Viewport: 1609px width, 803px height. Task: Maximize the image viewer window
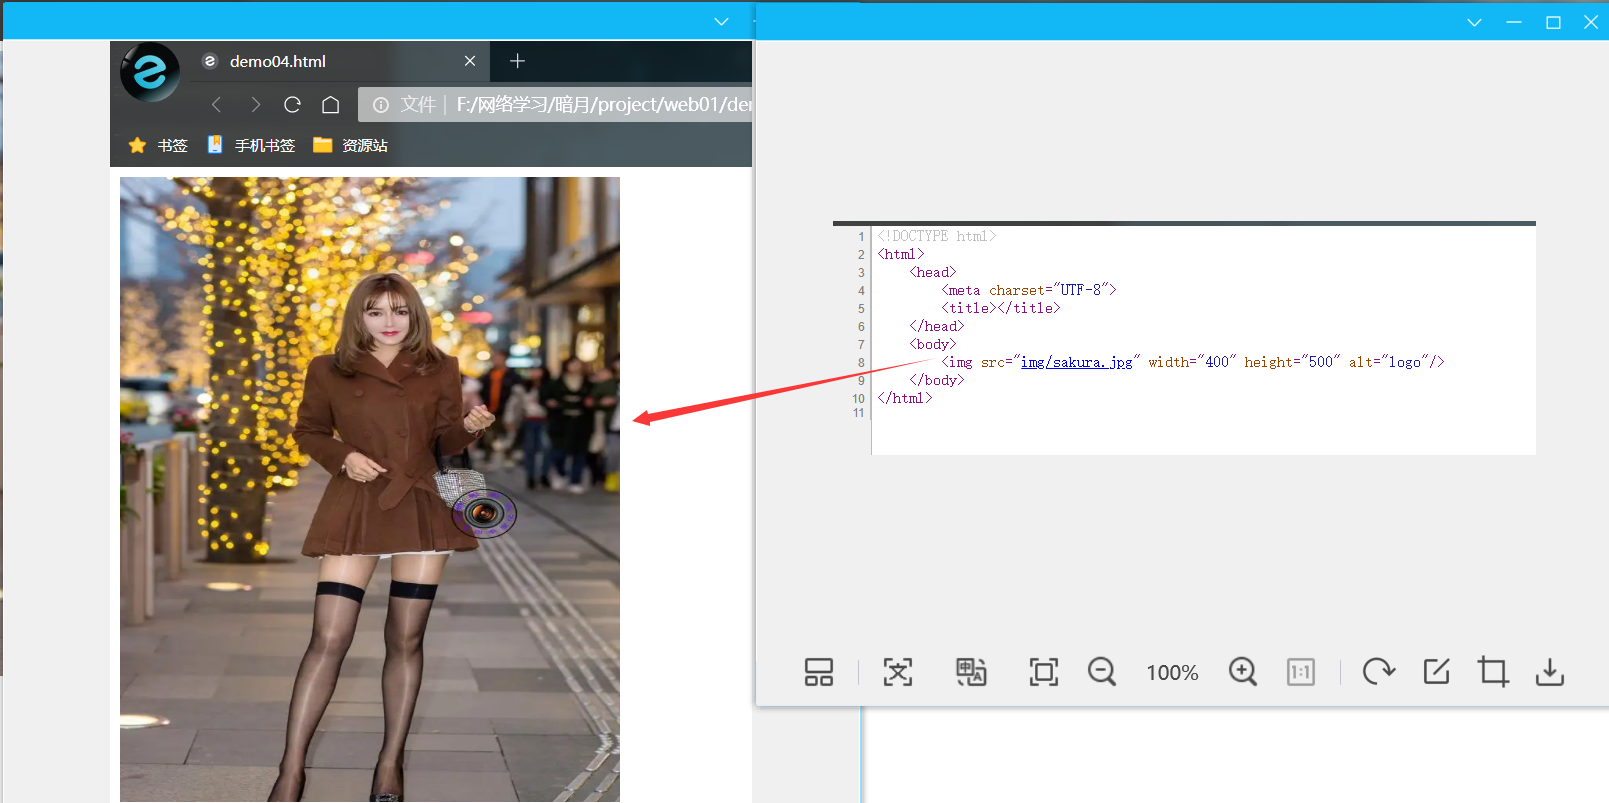[1553, 22]
